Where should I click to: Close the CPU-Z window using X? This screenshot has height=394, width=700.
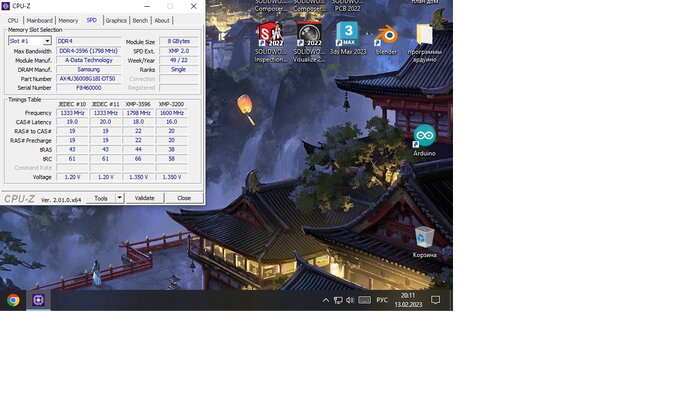click(193, 6)
